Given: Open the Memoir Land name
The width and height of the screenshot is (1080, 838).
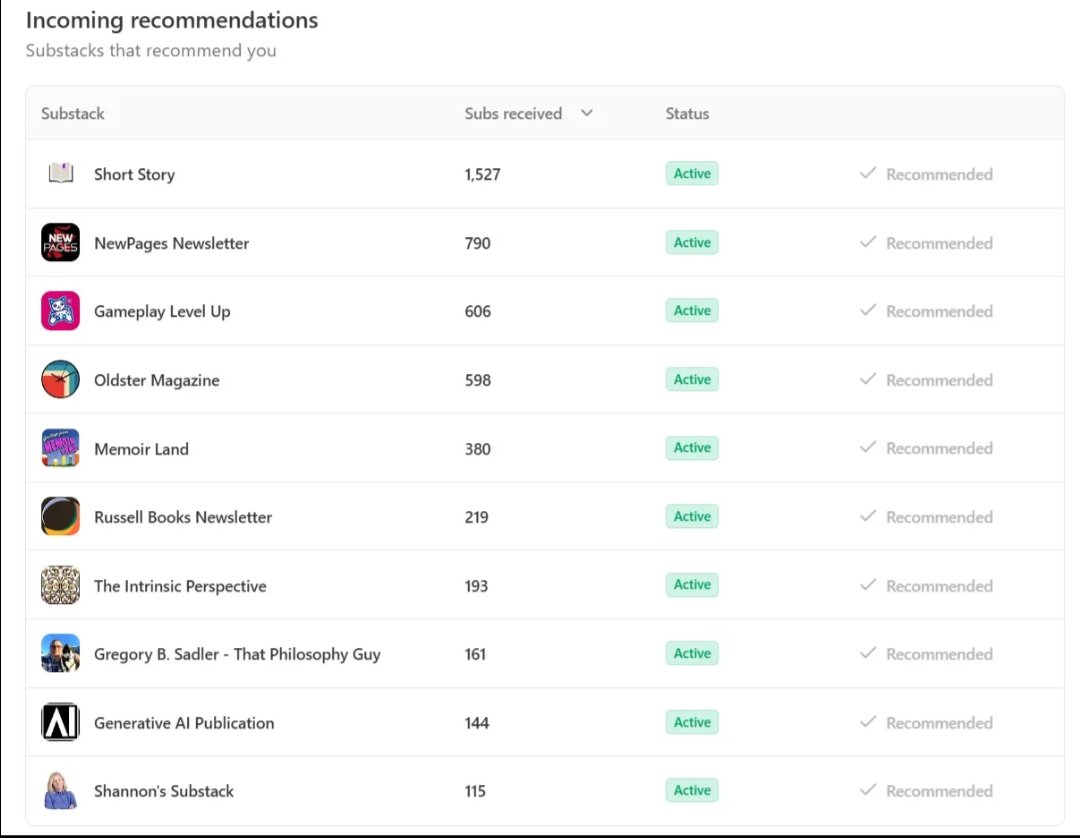Looking at the screenshot, I should coord(141,449).
